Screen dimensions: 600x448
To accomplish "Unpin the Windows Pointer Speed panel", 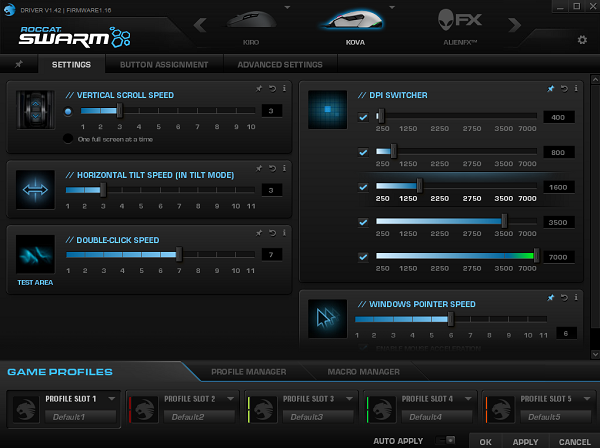I will (551, 297).
